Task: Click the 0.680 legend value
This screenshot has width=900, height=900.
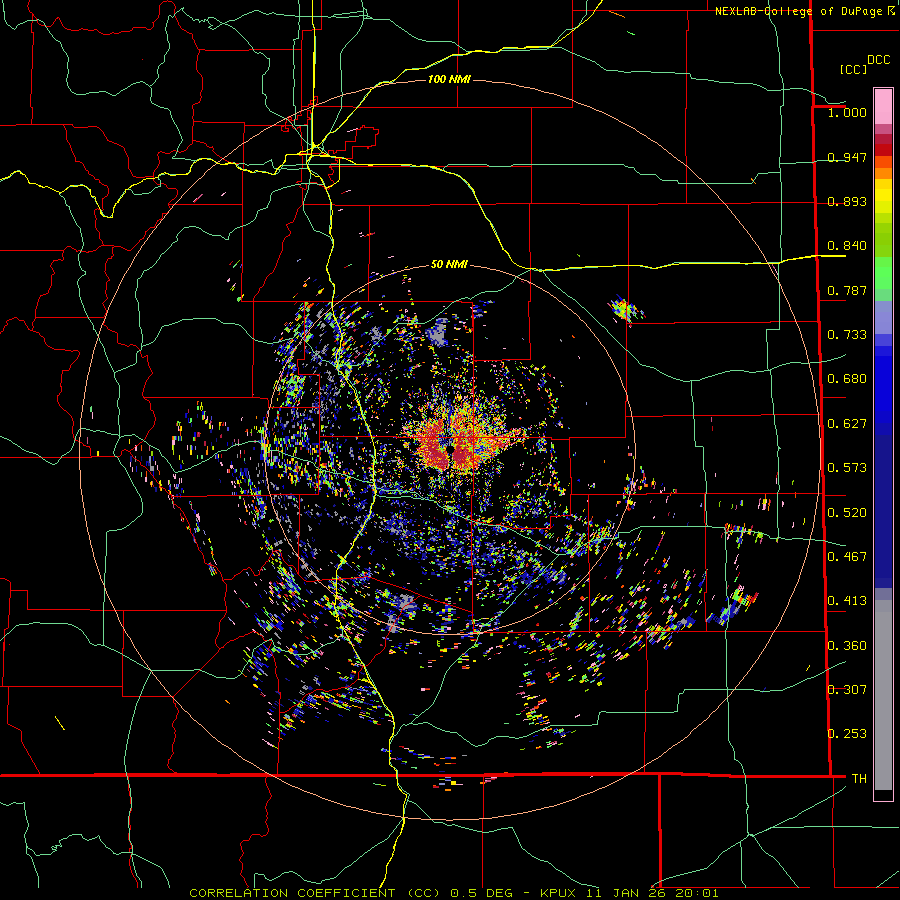Action: click(x=847, y=379)
